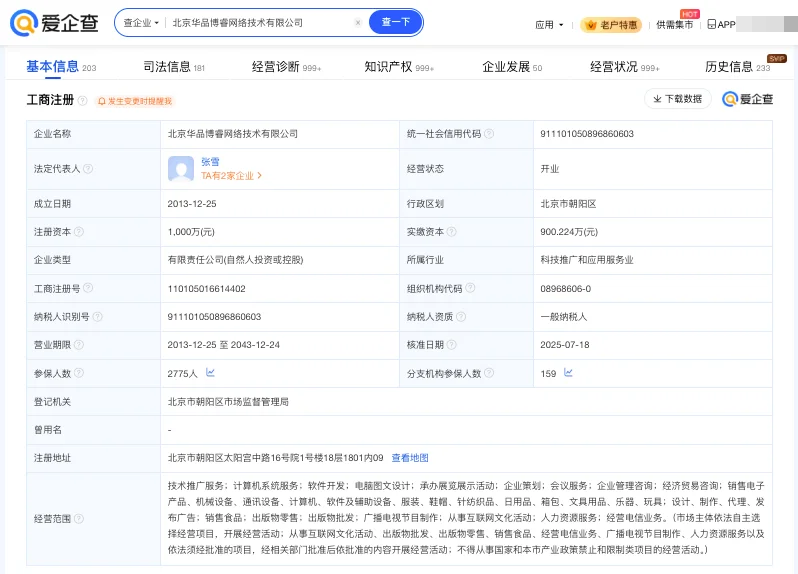Click the 900.224万(元) paid-in capital value

(569, 232)
